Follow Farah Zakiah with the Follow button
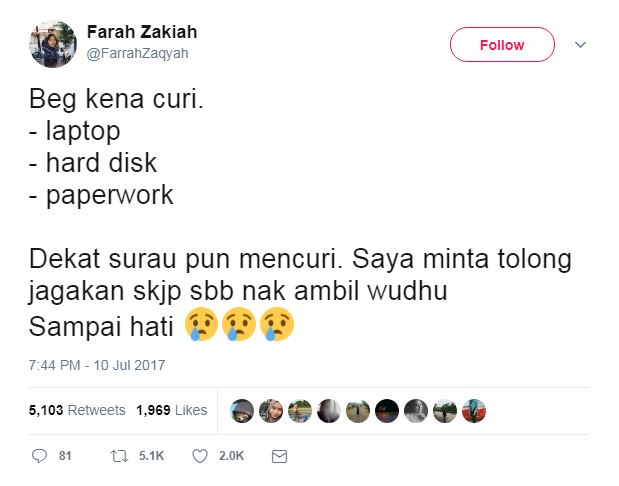 tap(502, 45)
